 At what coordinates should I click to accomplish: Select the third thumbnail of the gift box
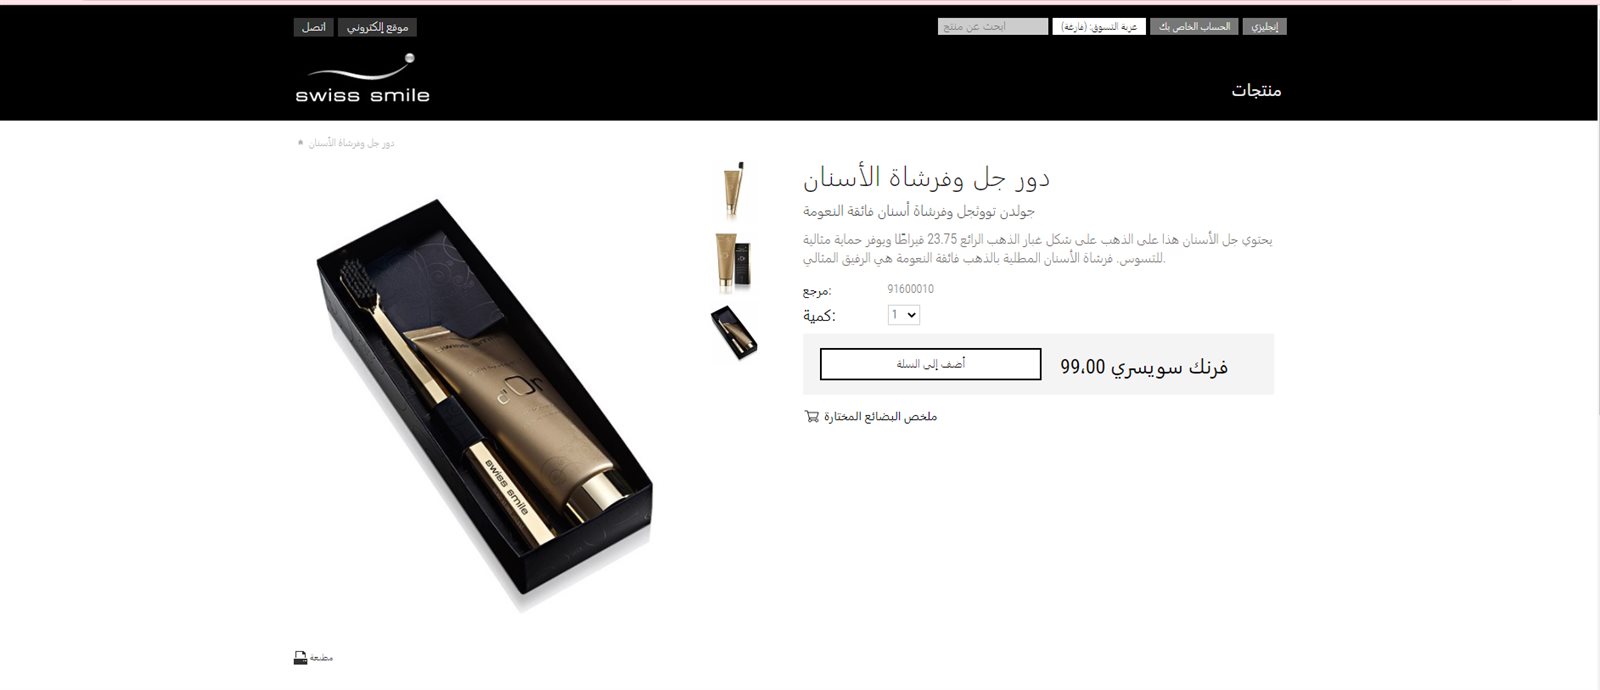(x=734, y=332)
